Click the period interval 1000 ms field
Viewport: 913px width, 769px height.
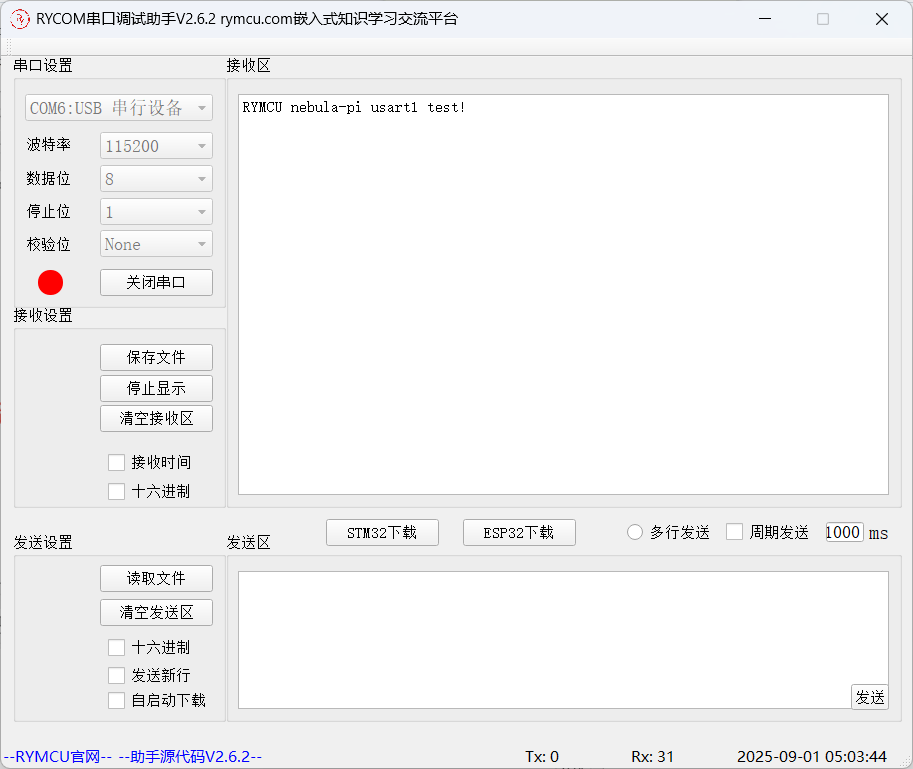pos(843,532)
